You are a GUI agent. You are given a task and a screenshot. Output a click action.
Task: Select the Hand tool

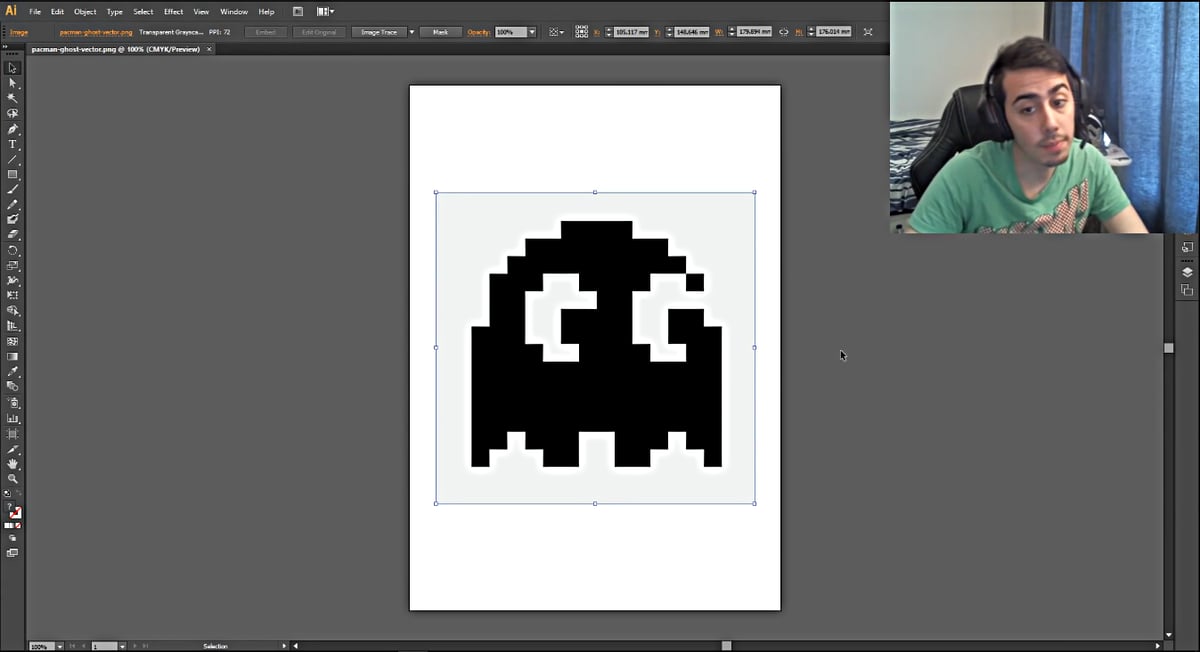coord(13,464)
